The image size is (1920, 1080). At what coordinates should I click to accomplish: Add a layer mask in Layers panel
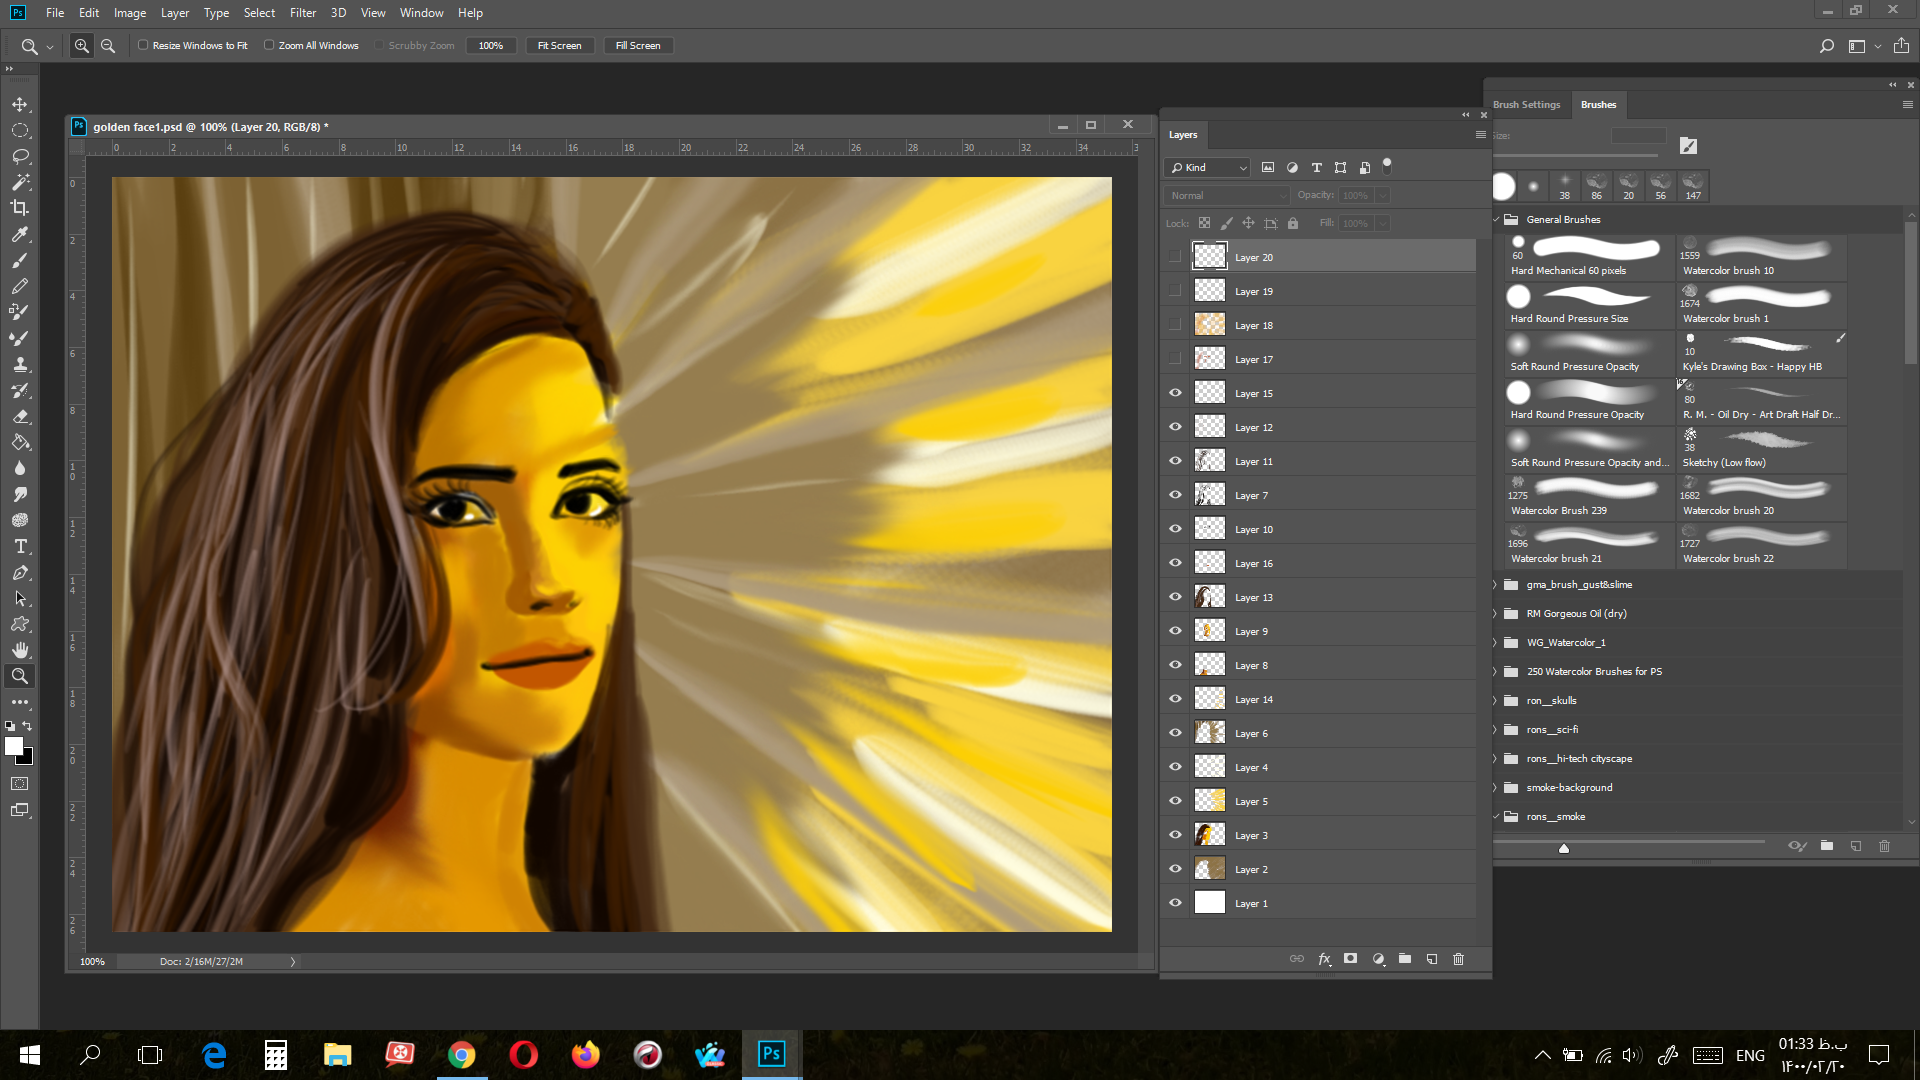[1351, 959]
